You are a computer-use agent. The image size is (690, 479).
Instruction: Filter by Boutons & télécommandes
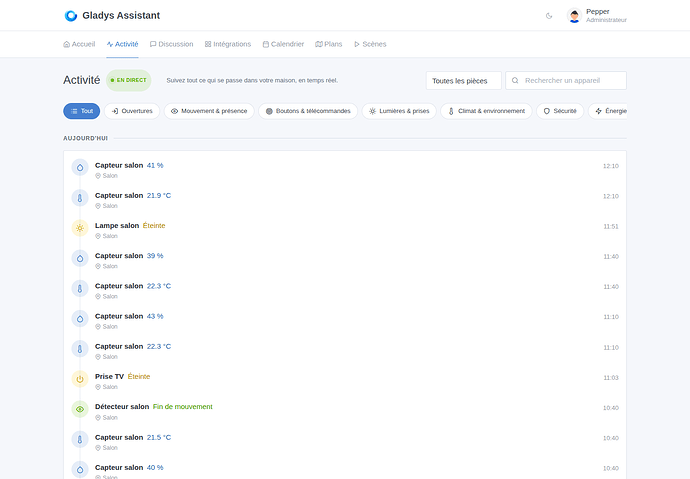308,111
